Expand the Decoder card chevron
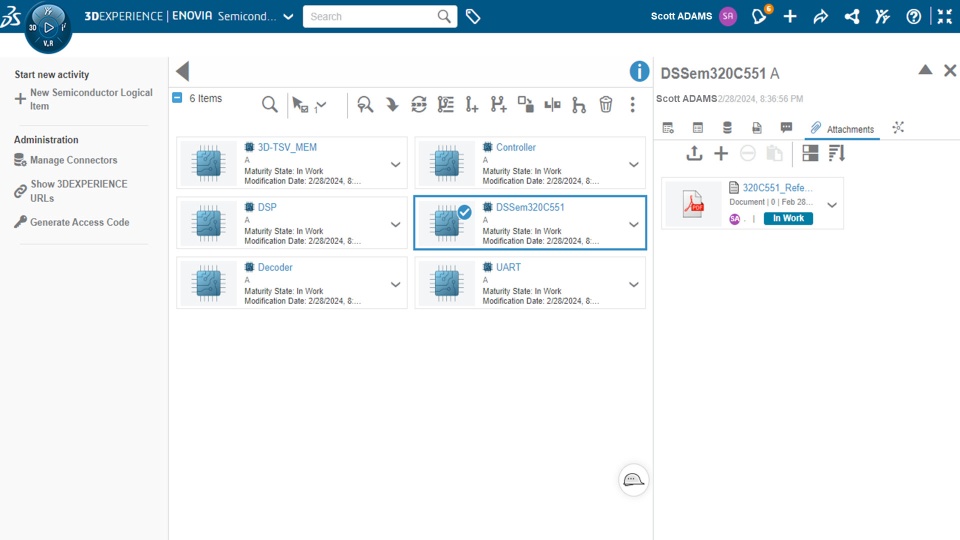This screenshot has height=540, width=960. [x=396, y=284]
